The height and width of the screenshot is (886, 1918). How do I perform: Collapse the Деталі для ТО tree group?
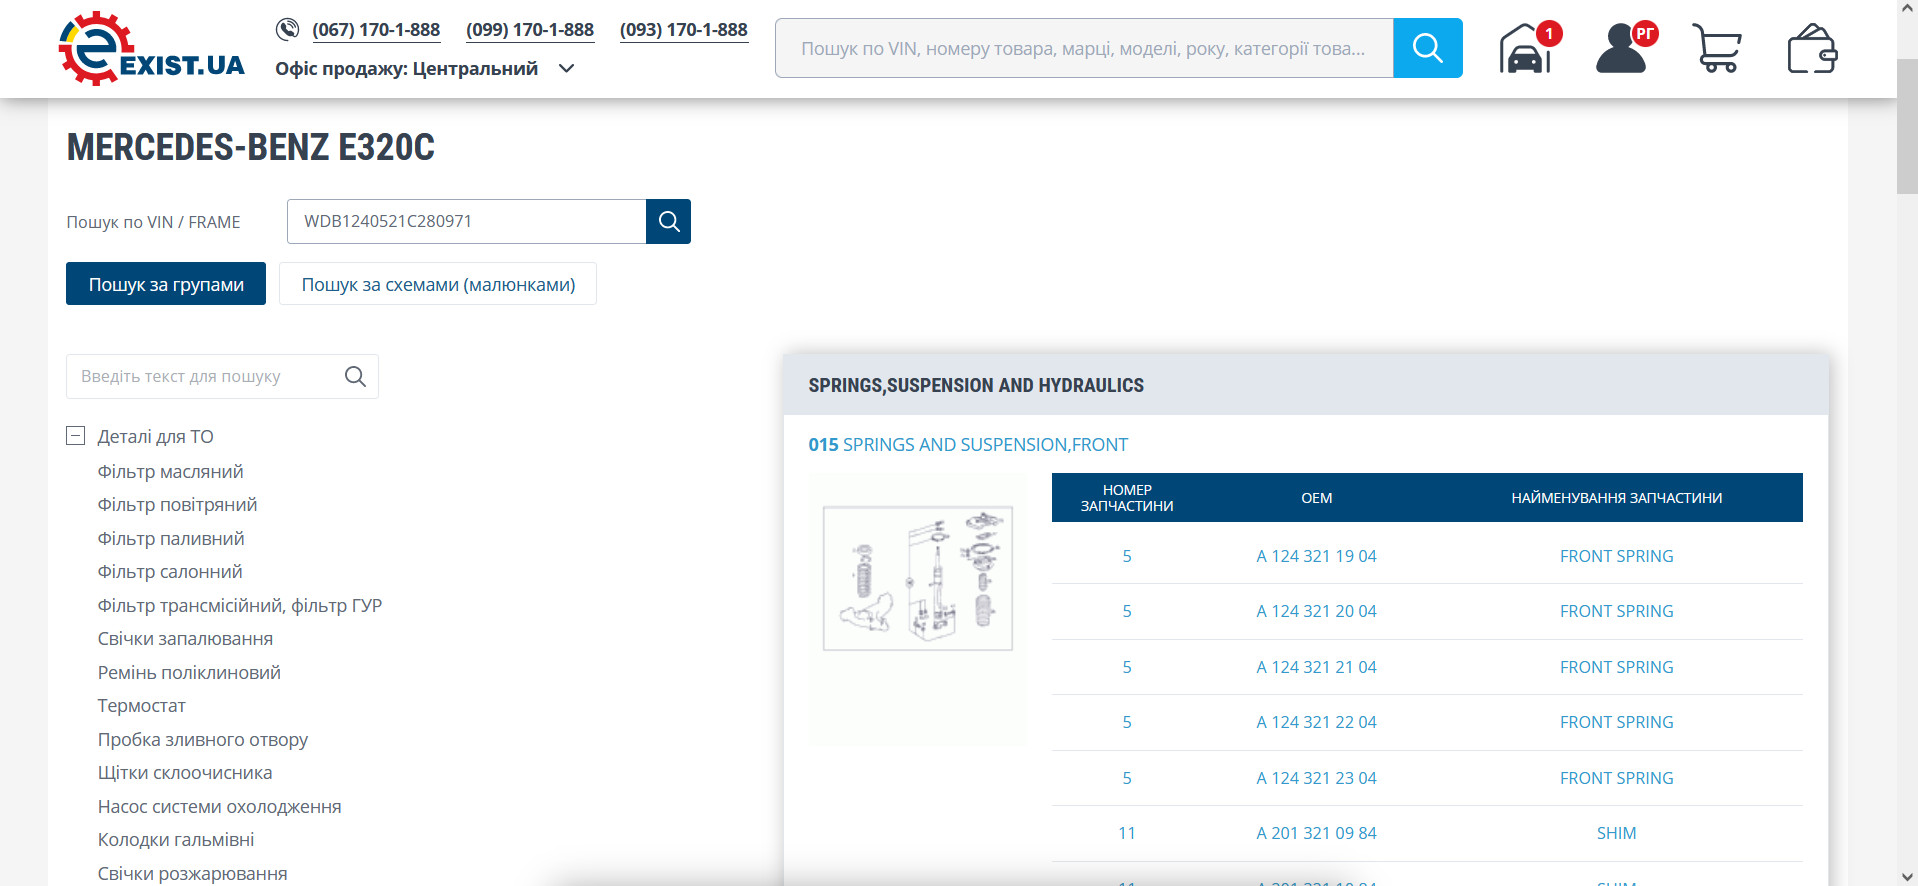point(76,436)
